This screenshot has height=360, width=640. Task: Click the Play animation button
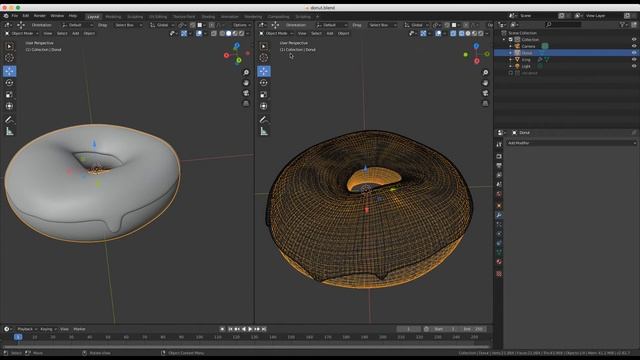[250, 329]
